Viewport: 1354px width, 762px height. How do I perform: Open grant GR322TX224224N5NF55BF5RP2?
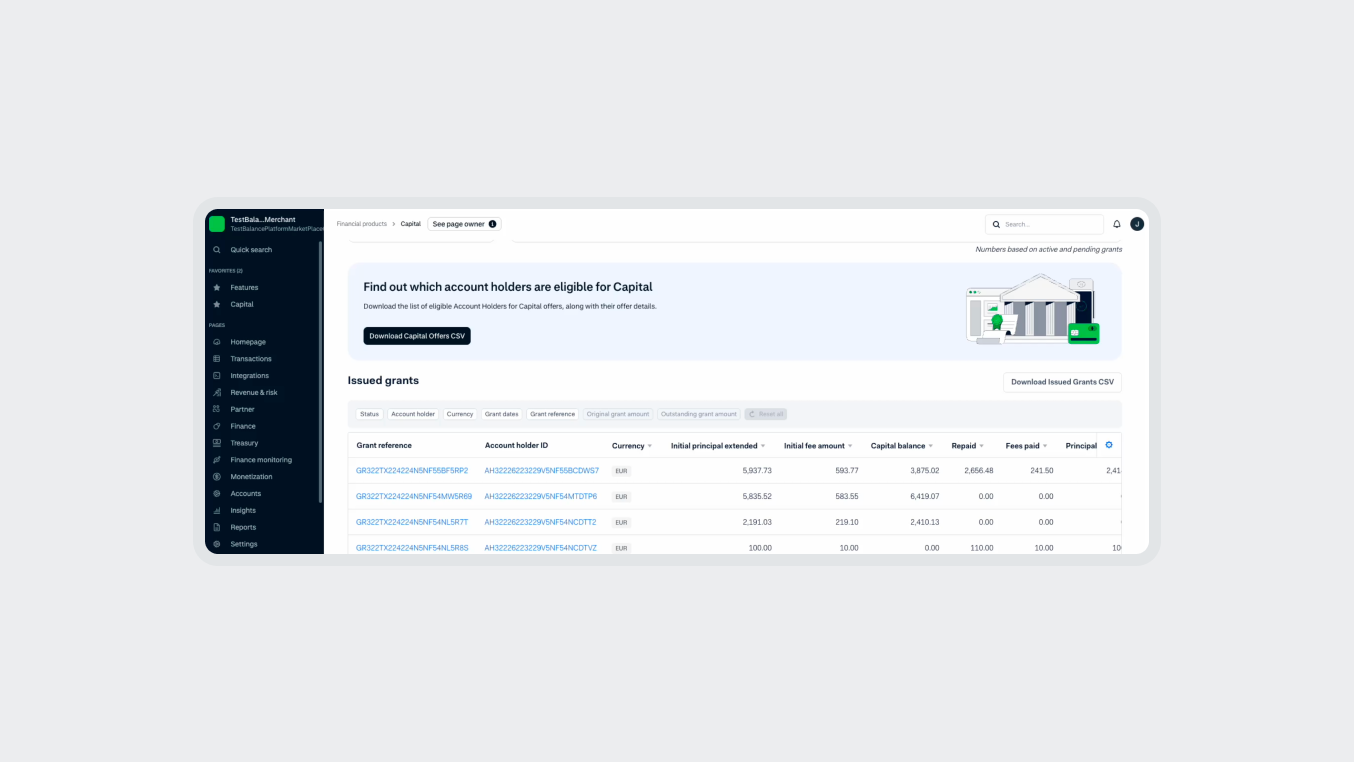tap(411, 470)
